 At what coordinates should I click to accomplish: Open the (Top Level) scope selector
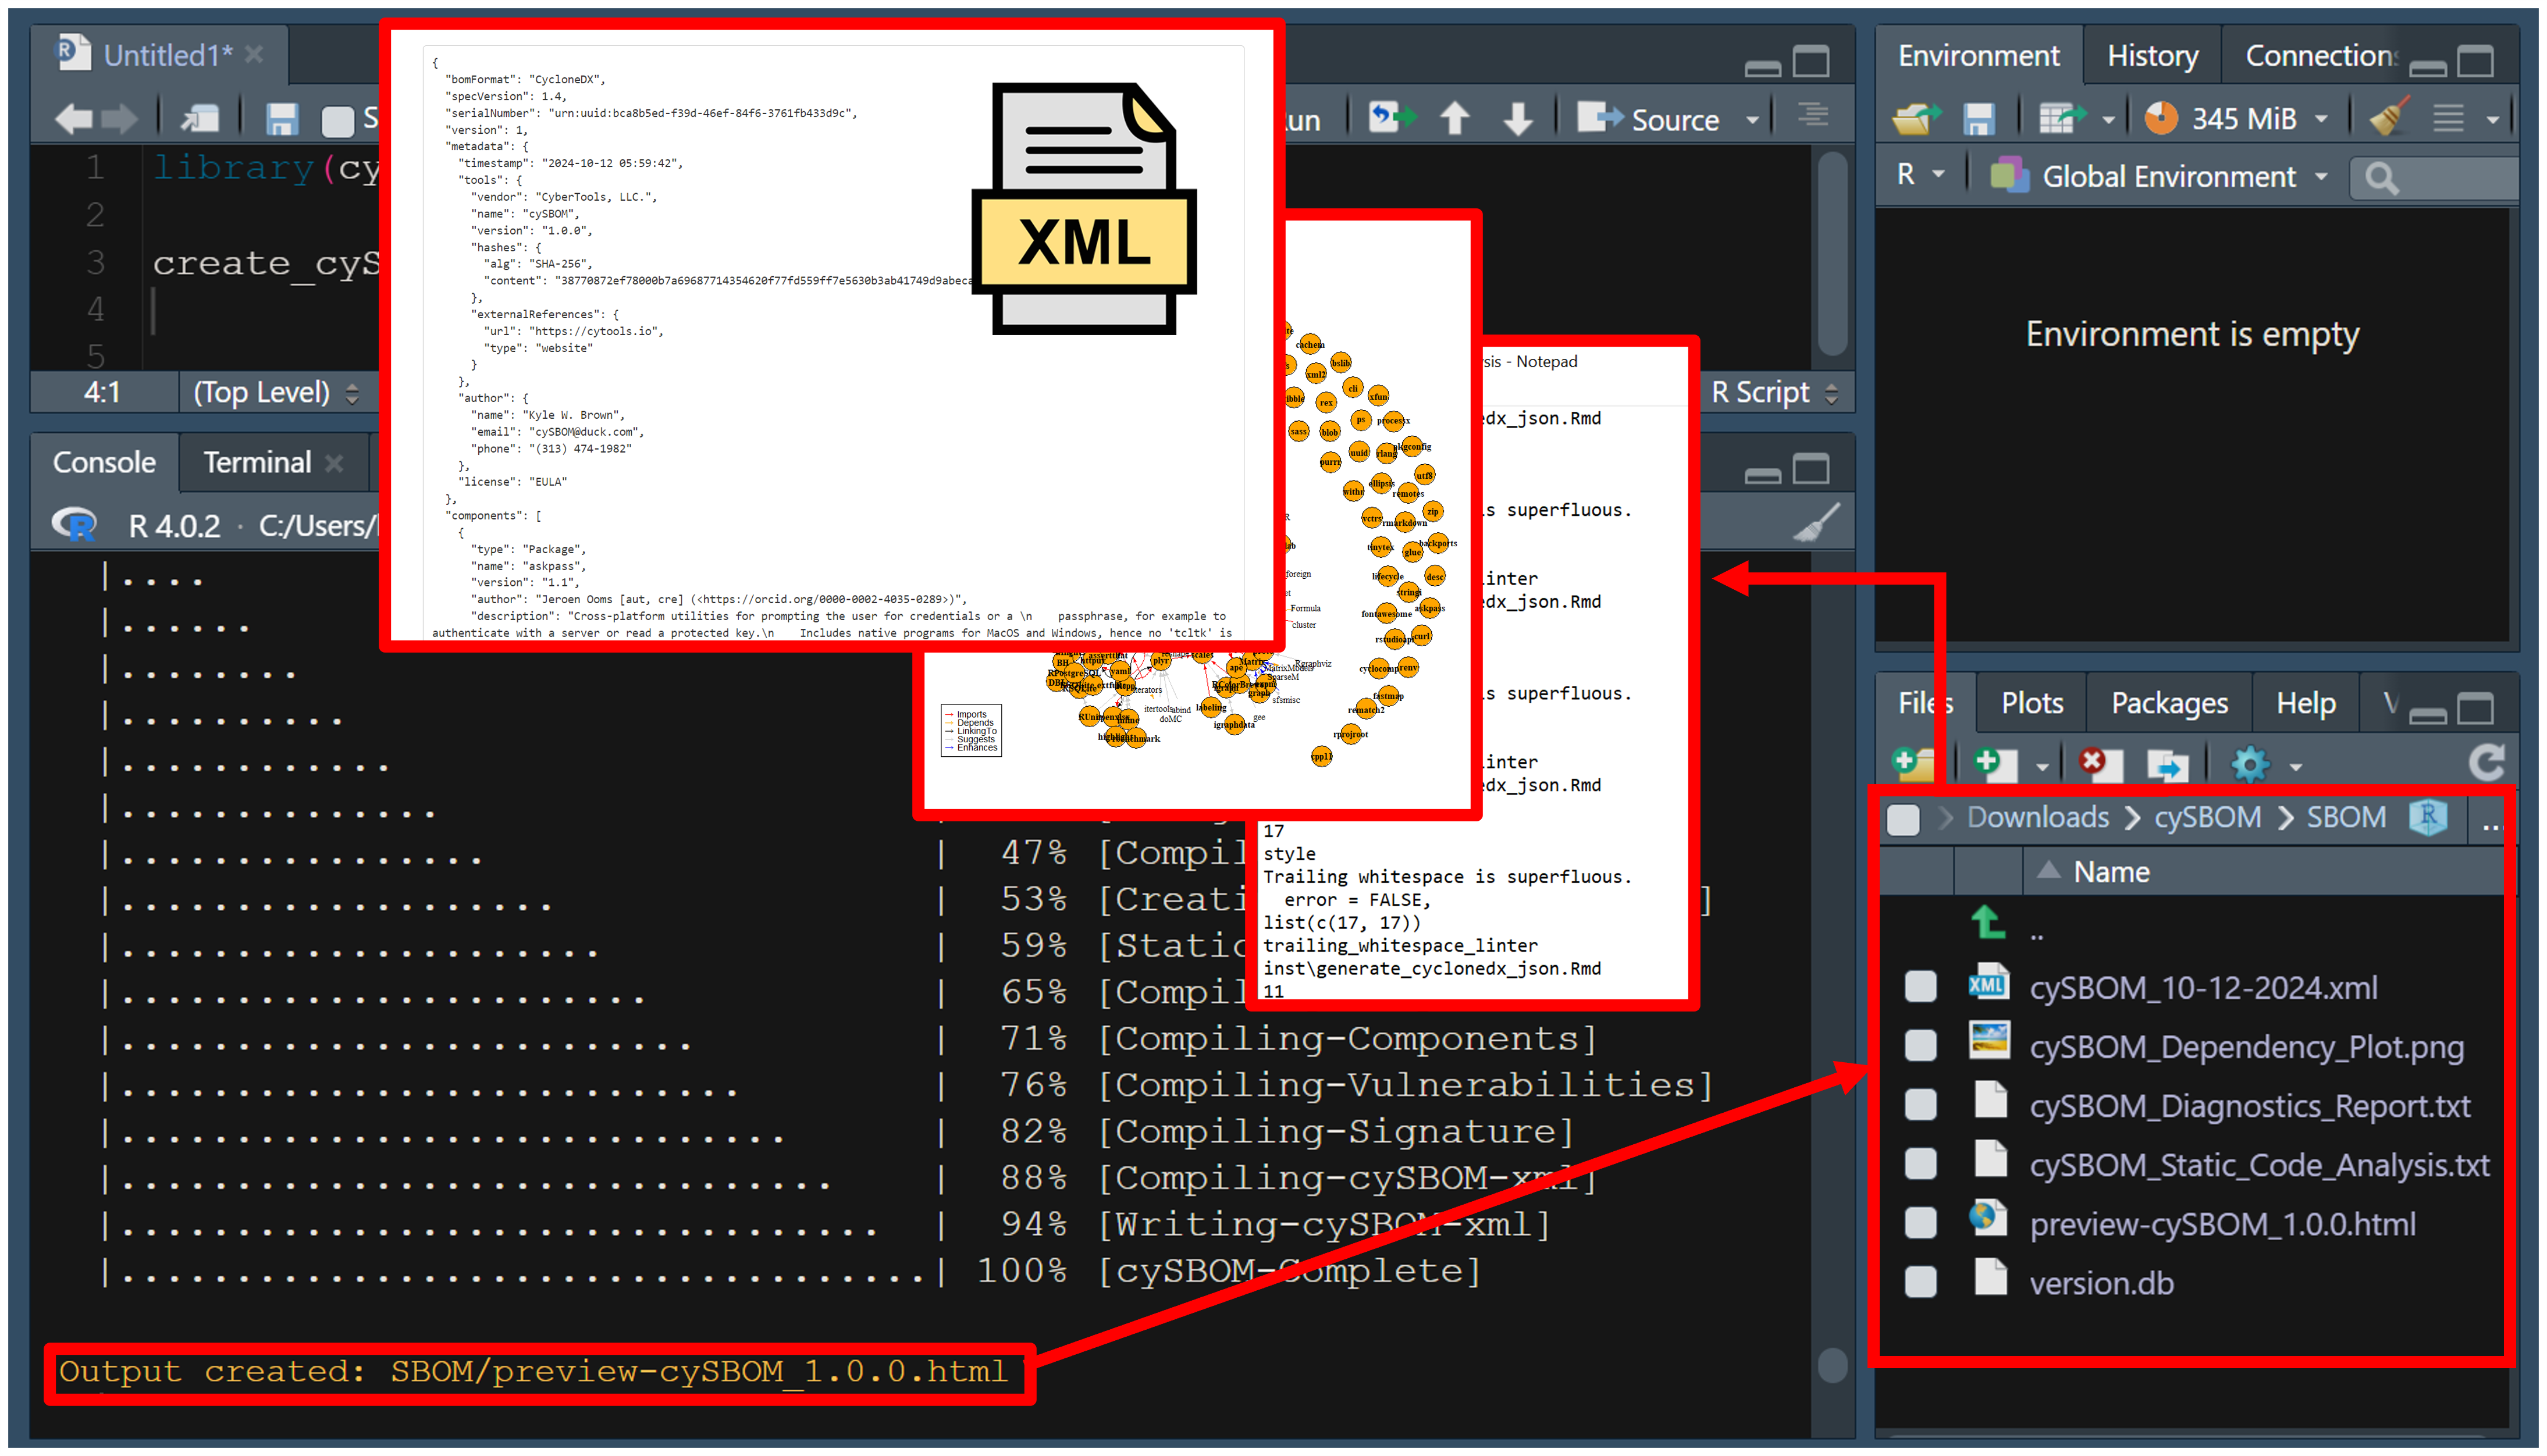pyautogui.click(x=276, y=392)
